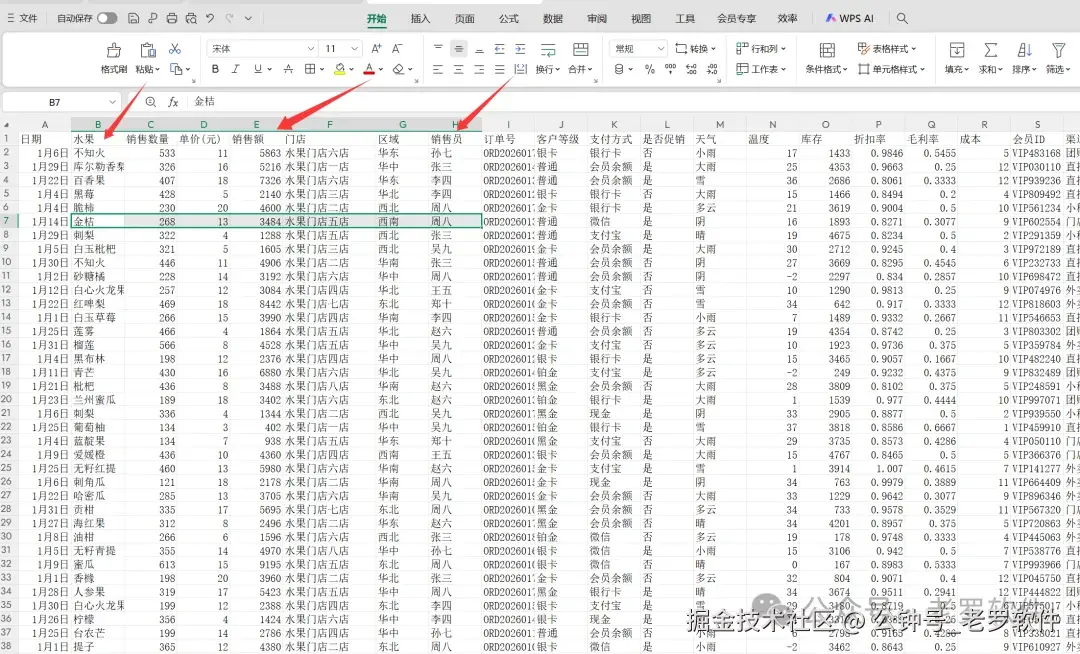The height and width of the screenshot is (654, 1080).
Task: Click the increase decimal places icon
Action: click(692, 69)
